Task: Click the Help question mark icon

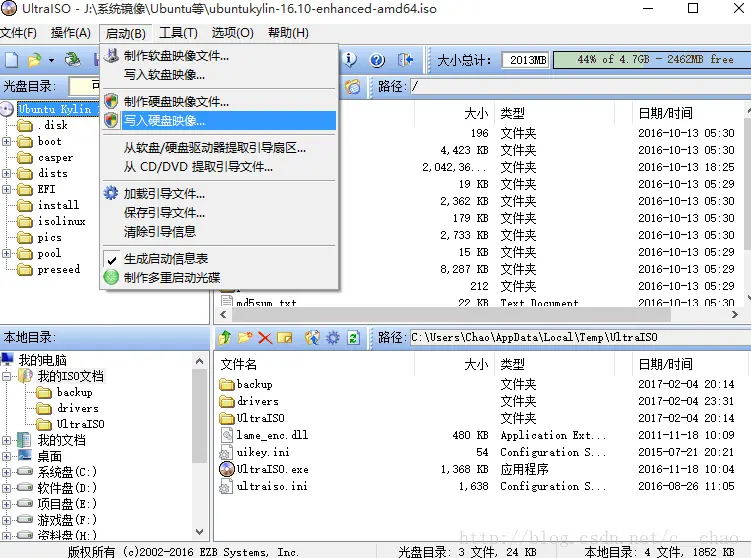Action: pyautogui.click(x=377, y=60)
